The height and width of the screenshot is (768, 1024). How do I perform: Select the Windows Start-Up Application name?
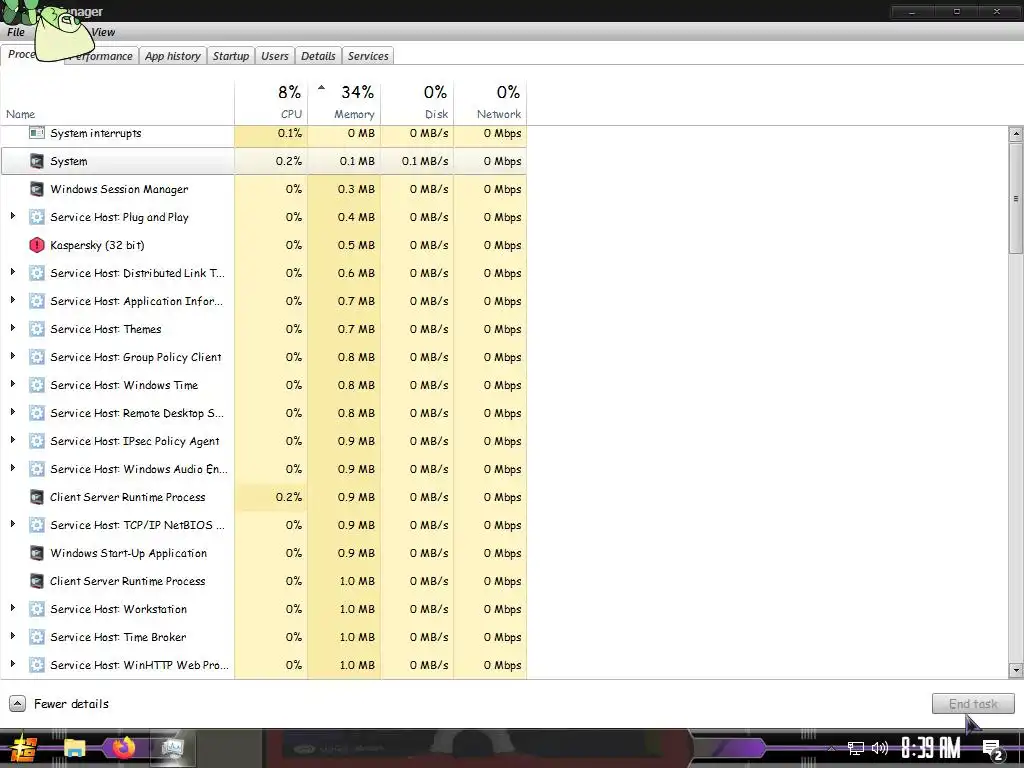tap(129, 553)
